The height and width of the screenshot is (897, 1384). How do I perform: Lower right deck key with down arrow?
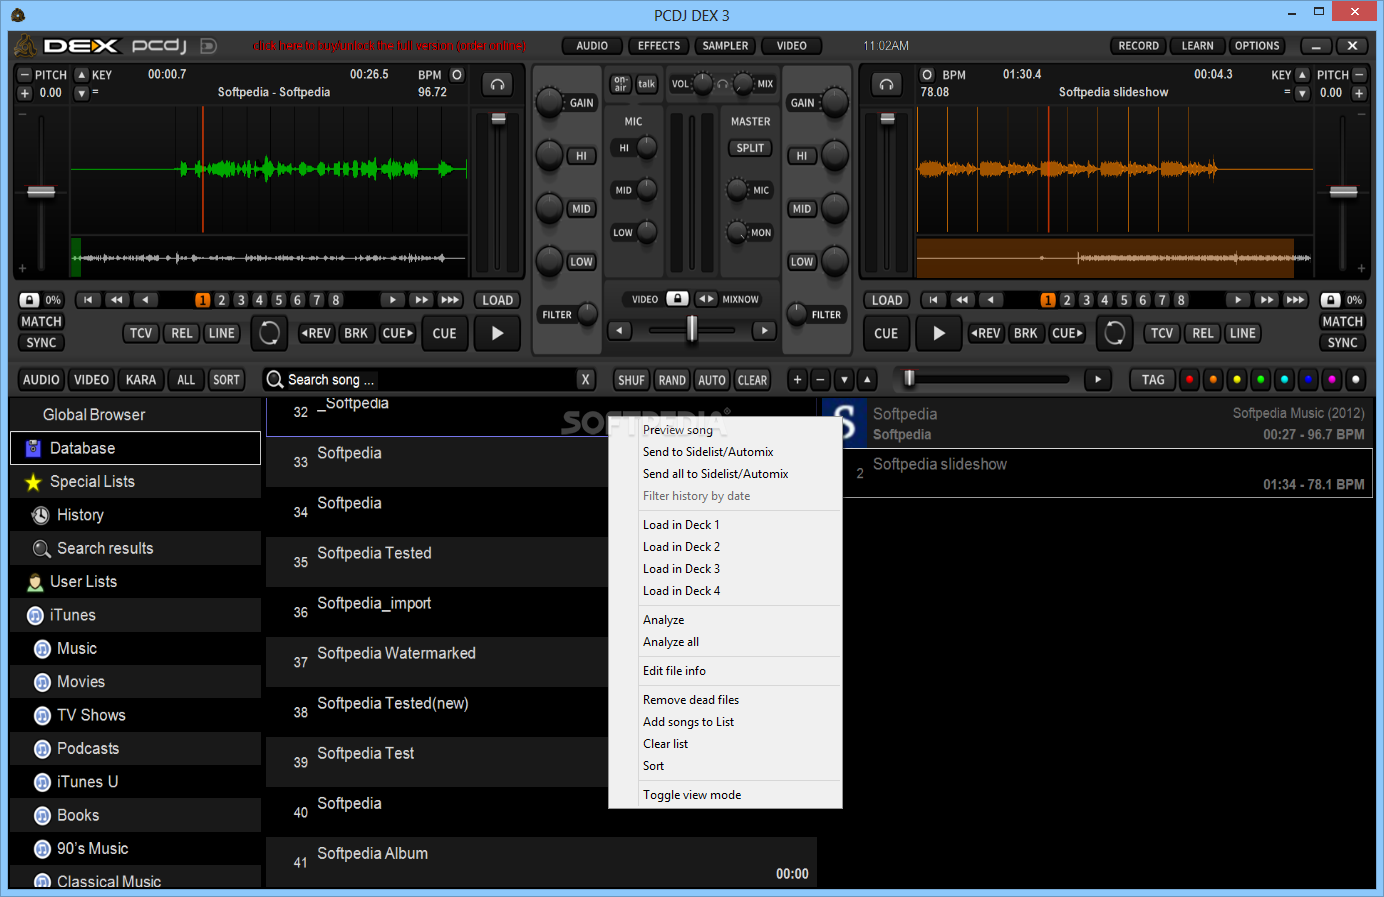[x=1302, y=93]
